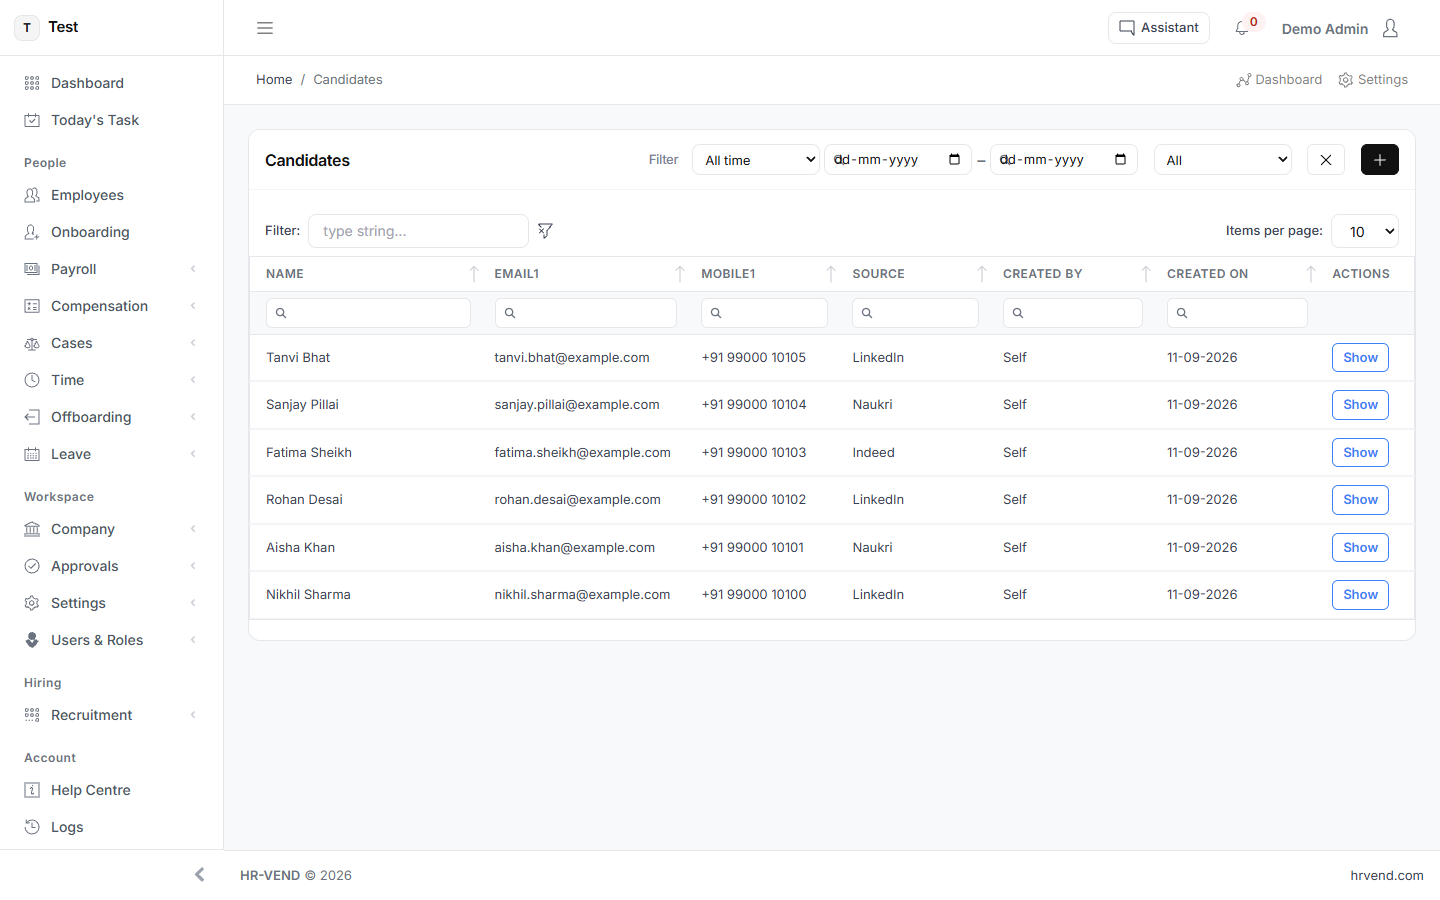Expand Users & Roles submenu
The height and width of the screenshot is (900, 1440).
[x=111, y=640]
